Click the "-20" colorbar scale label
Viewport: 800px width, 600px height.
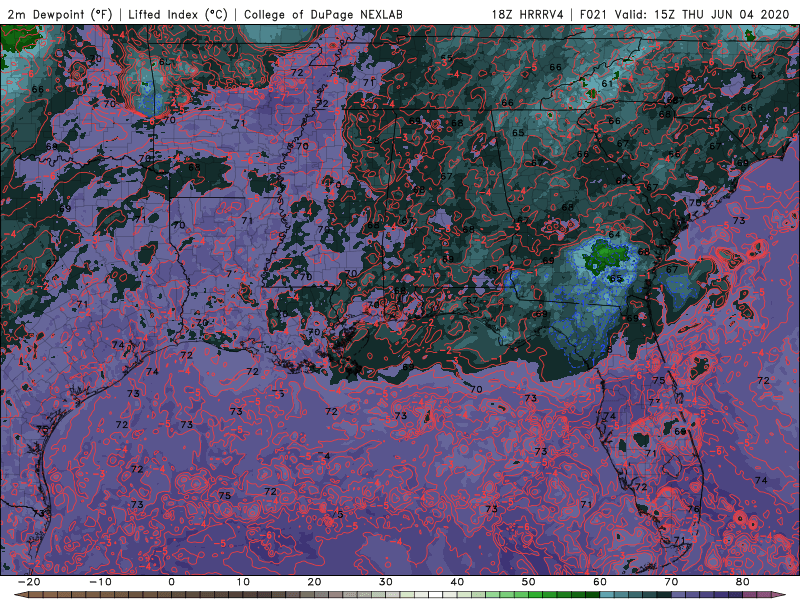tap(29, 582)
